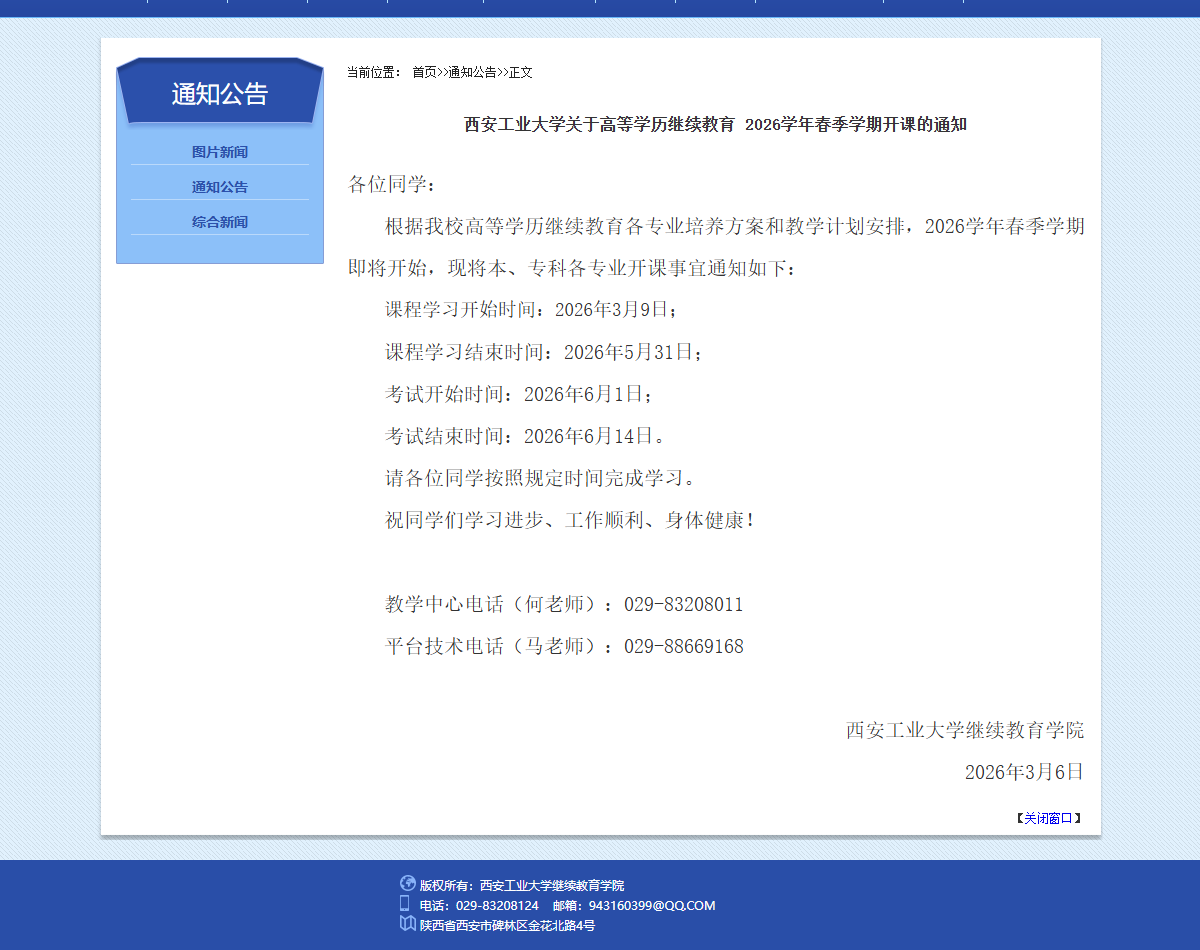
Task: Open 通知公告 sidebar menu item
Action: [220, 187]
